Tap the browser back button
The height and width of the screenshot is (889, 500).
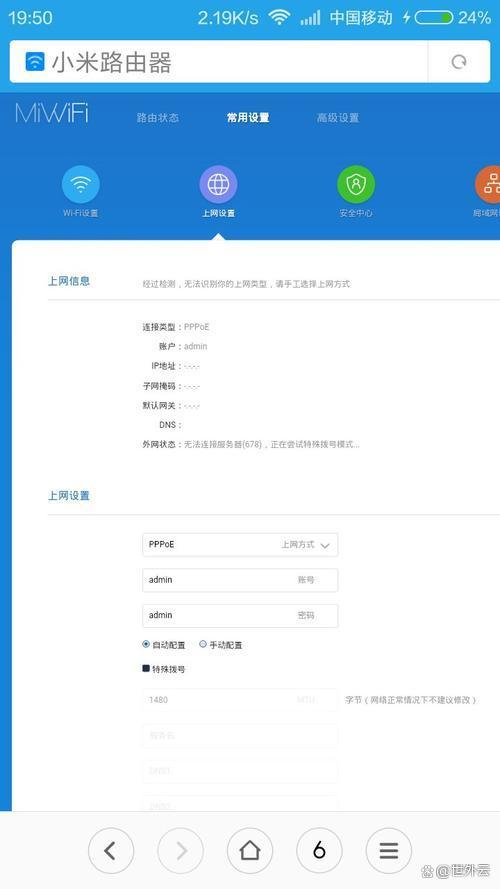pos(111,850)
